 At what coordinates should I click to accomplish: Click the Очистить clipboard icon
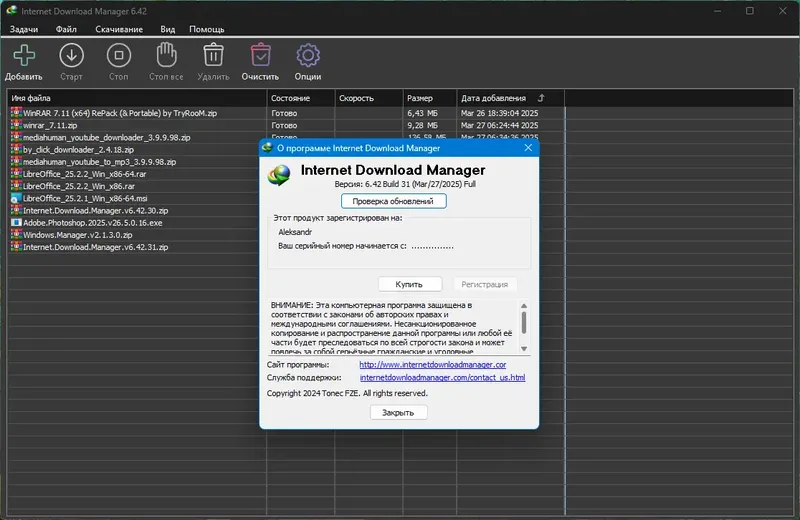[261, 55]
